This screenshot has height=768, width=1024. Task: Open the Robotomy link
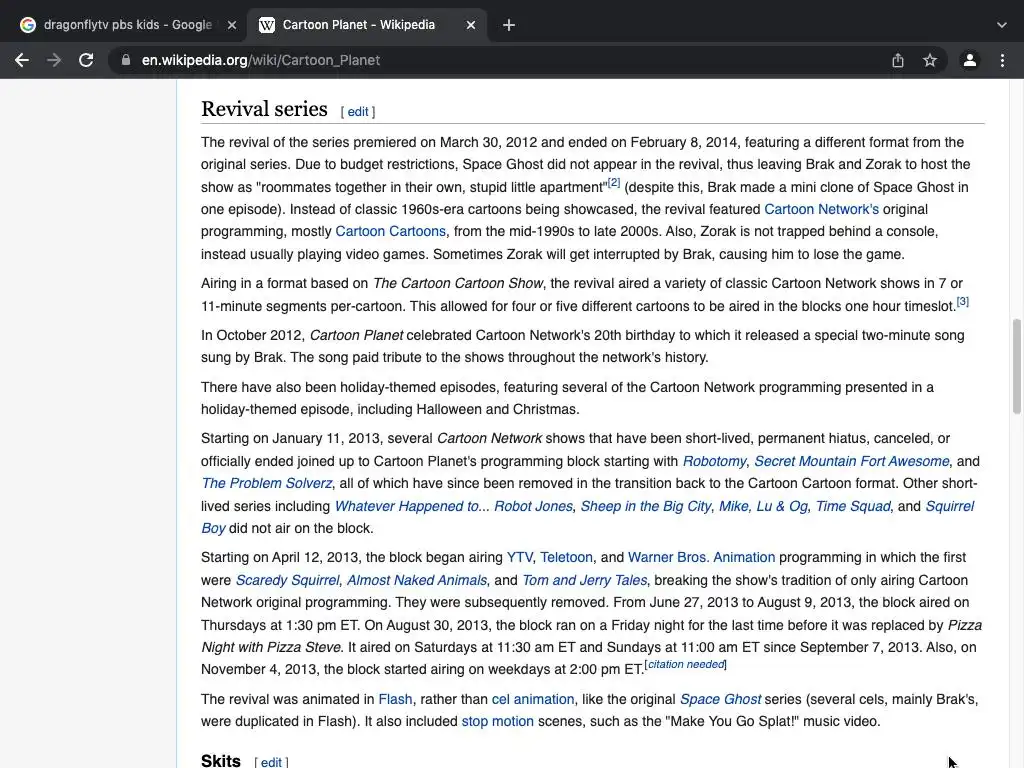[x=714, y=461]
